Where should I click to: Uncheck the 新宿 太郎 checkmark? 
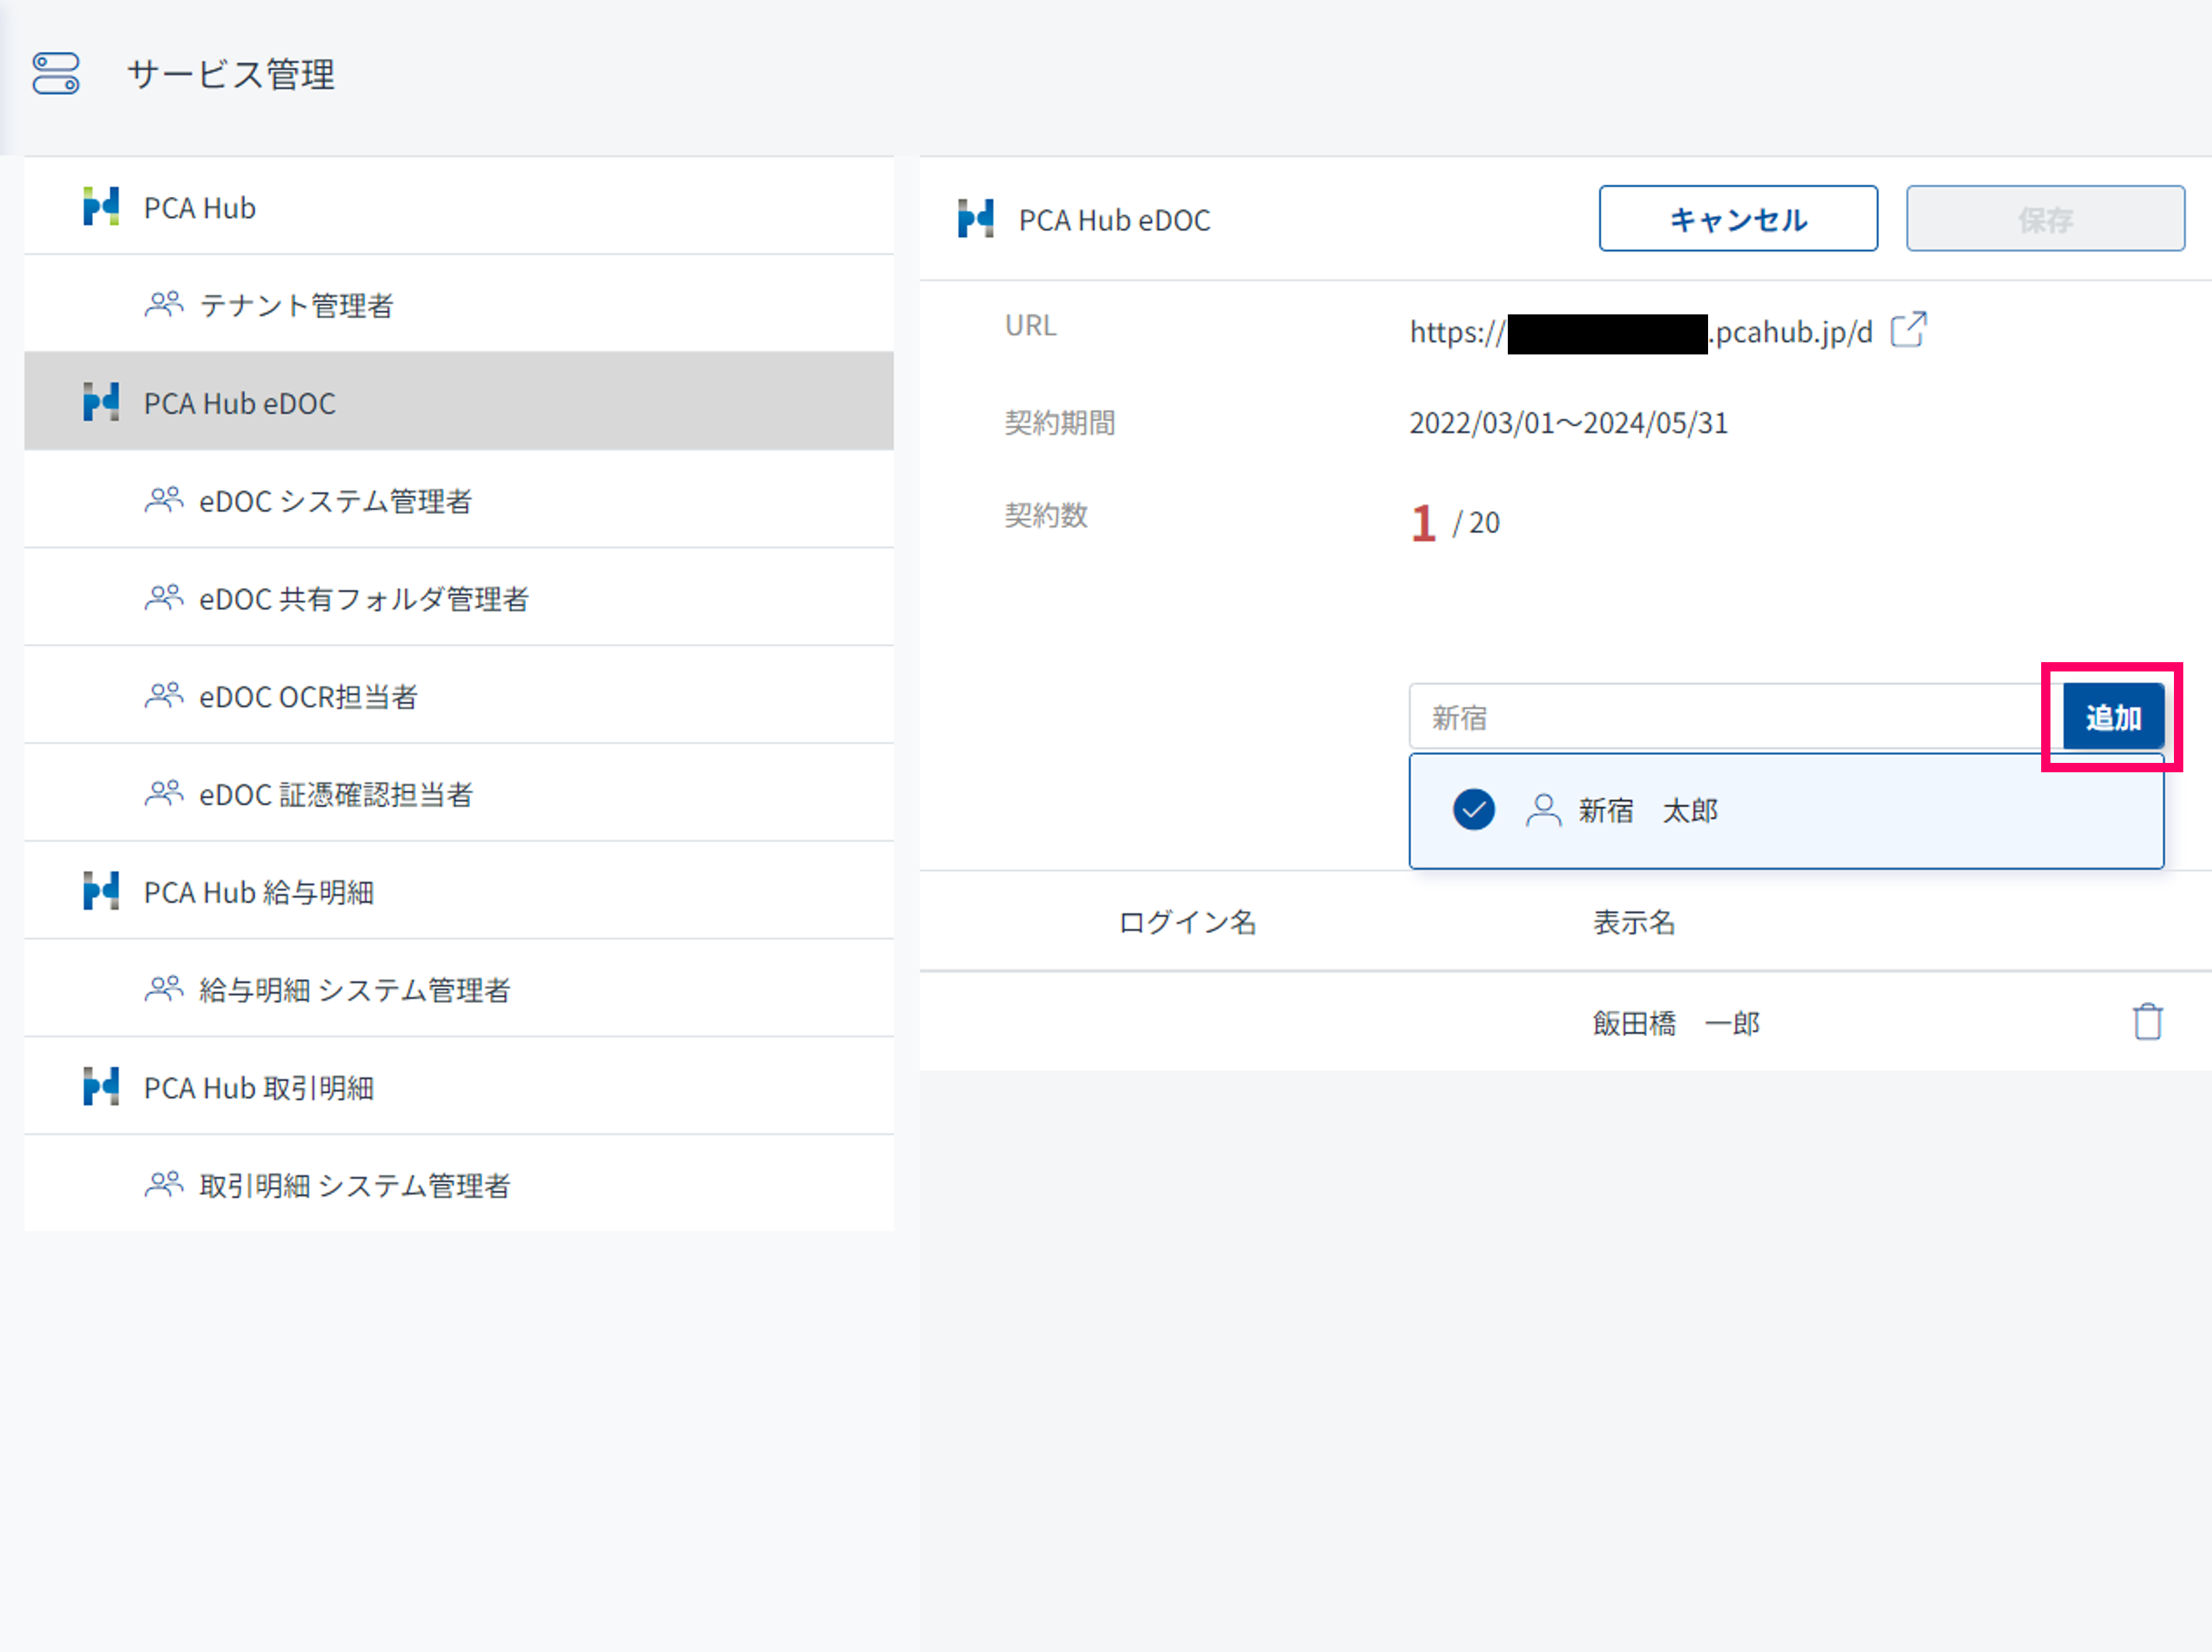[1473, 810]
